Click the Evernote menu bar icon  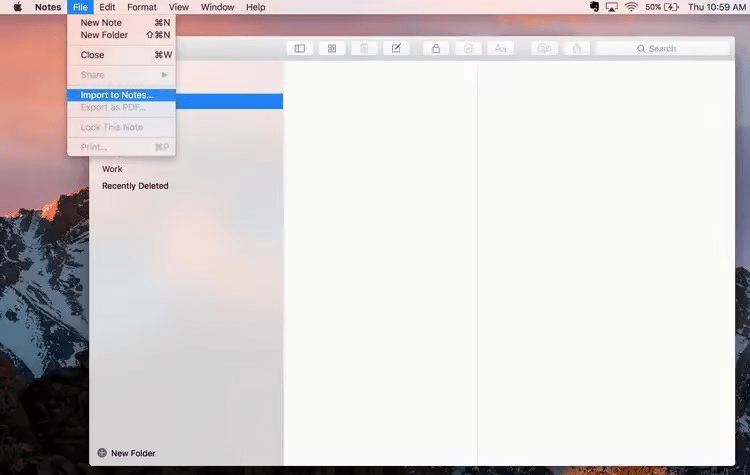click(x=594, y=7)
